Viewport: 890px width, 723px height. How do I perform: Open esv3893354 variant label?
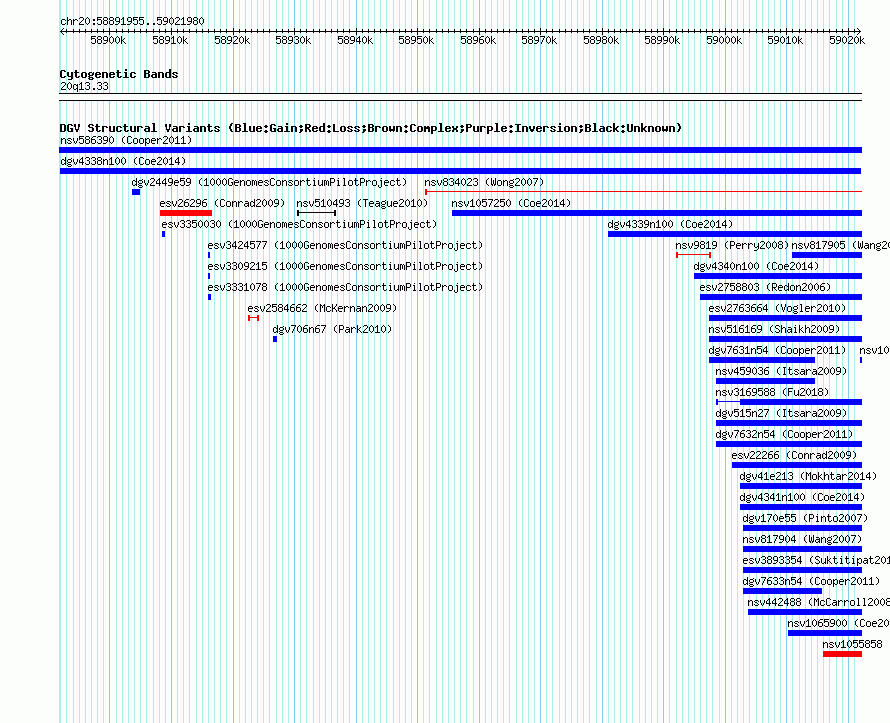click(816, 560)
